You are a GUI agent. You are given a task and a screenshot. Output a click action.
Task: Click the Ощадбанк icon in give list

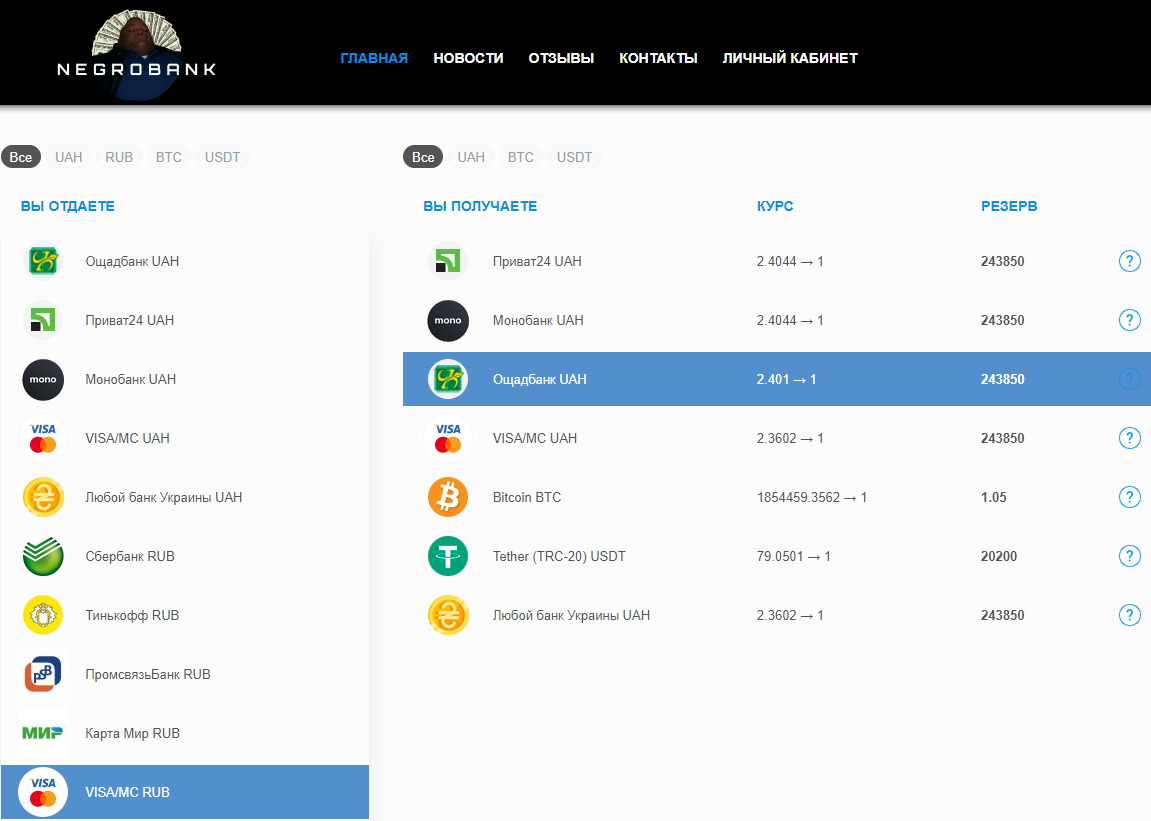click(43, 261)
